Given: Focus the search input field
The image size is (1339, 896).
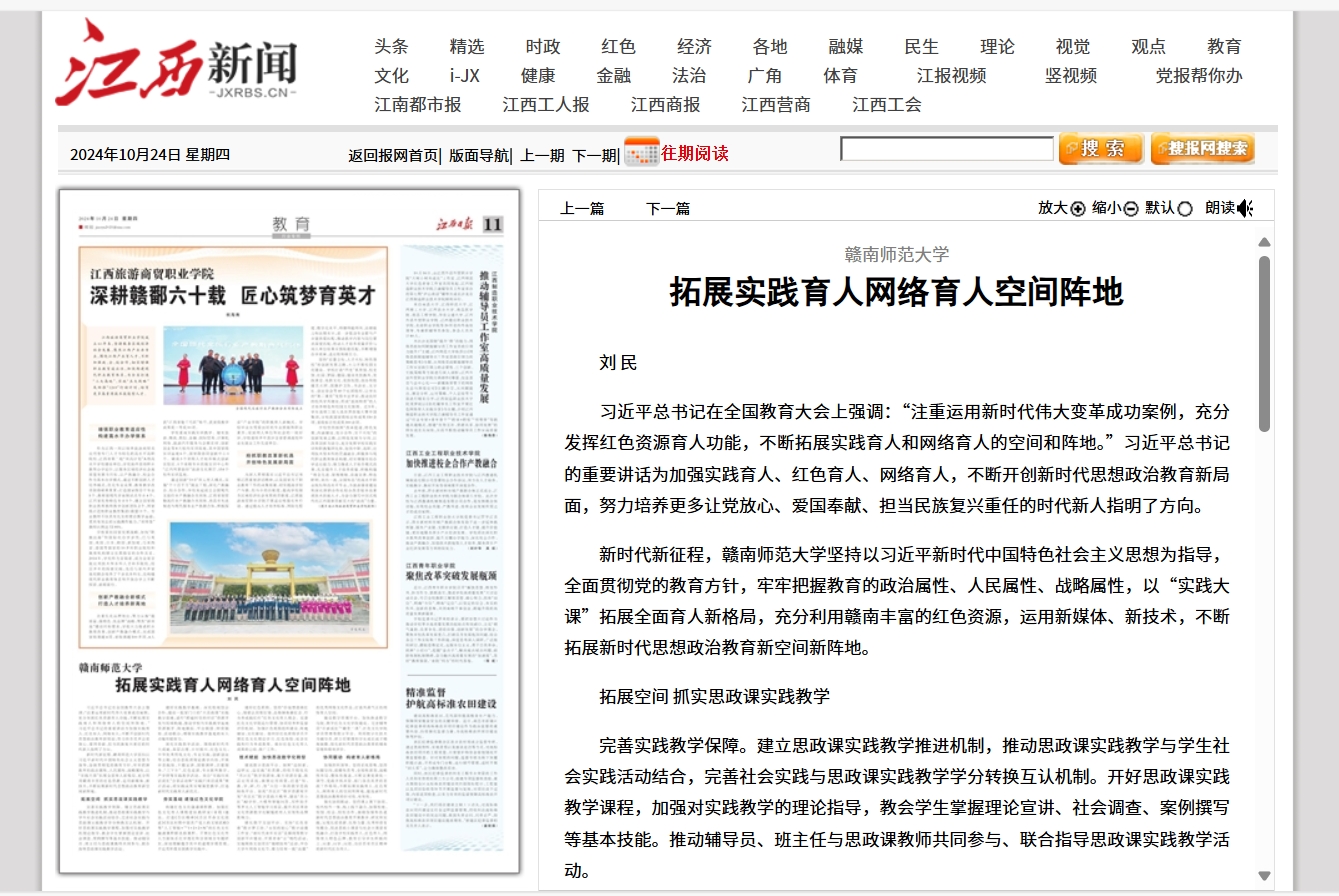Looking at the screenshot, I should pyautogui.click(x=947, y=149).
